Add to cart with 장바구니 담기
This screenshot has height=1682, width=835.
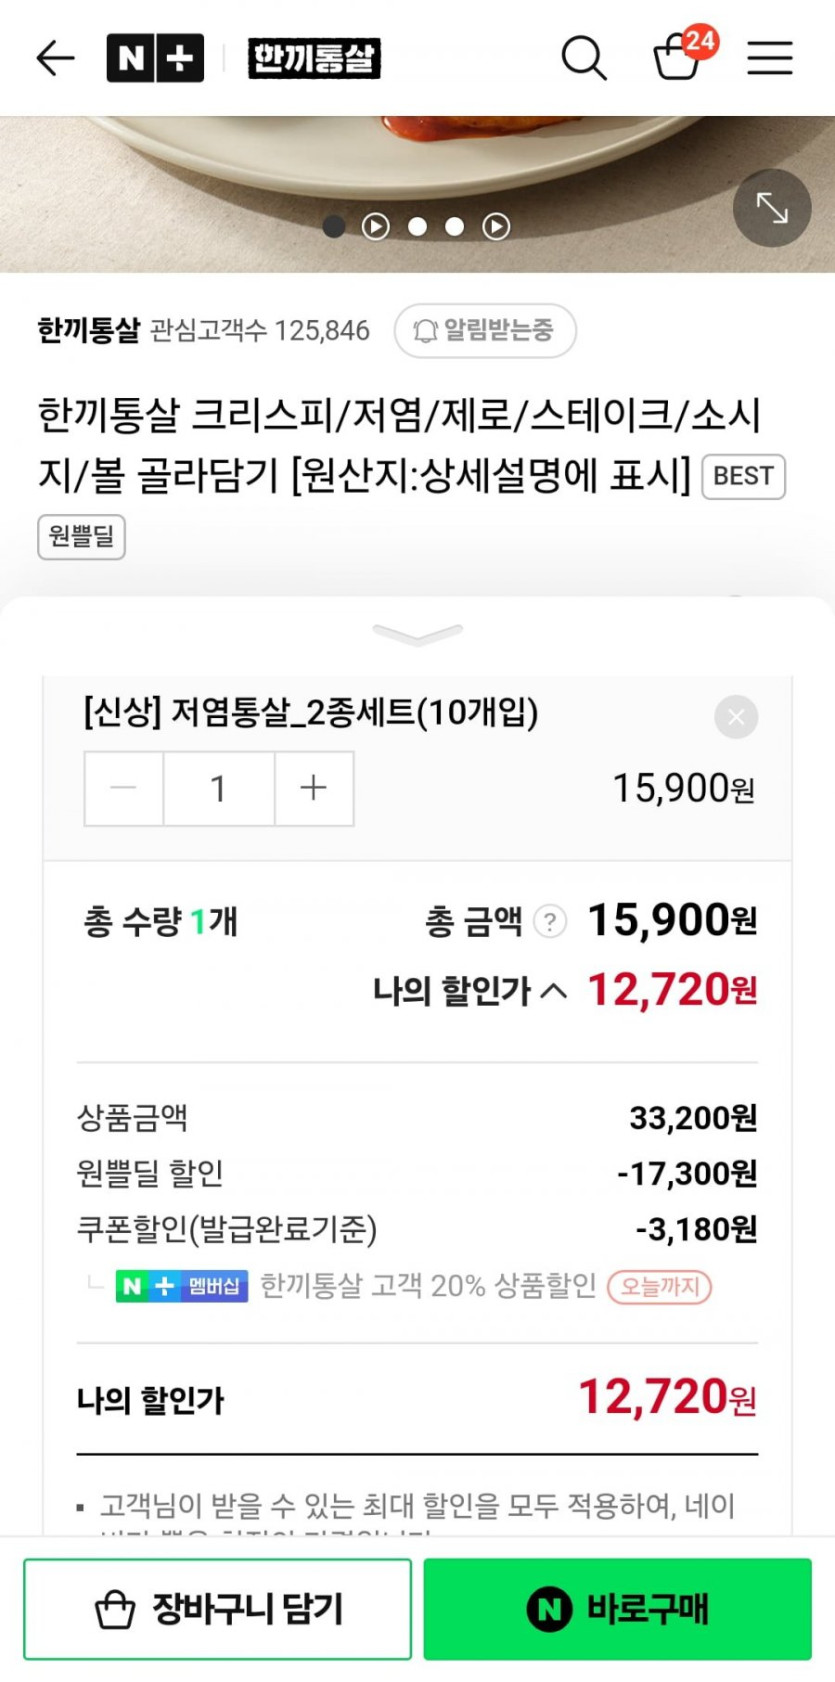217,1608
